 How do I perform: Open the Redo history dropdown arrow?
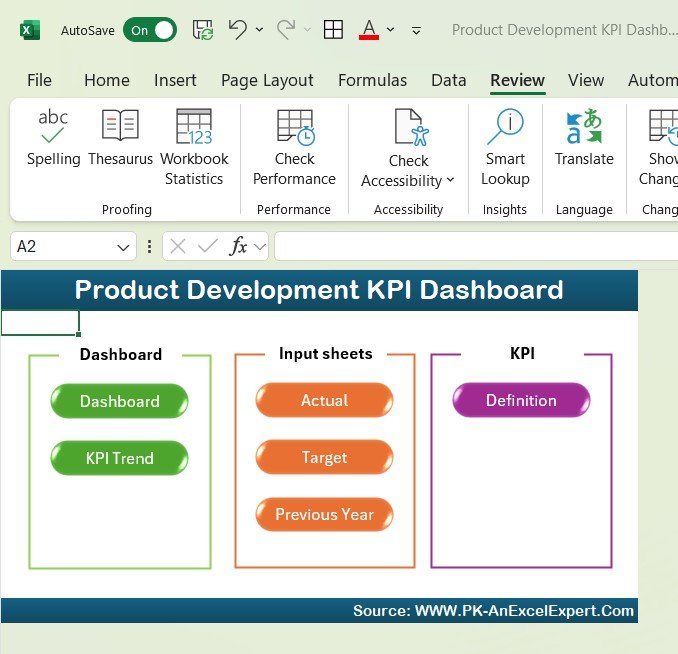(x=307, y=30)
